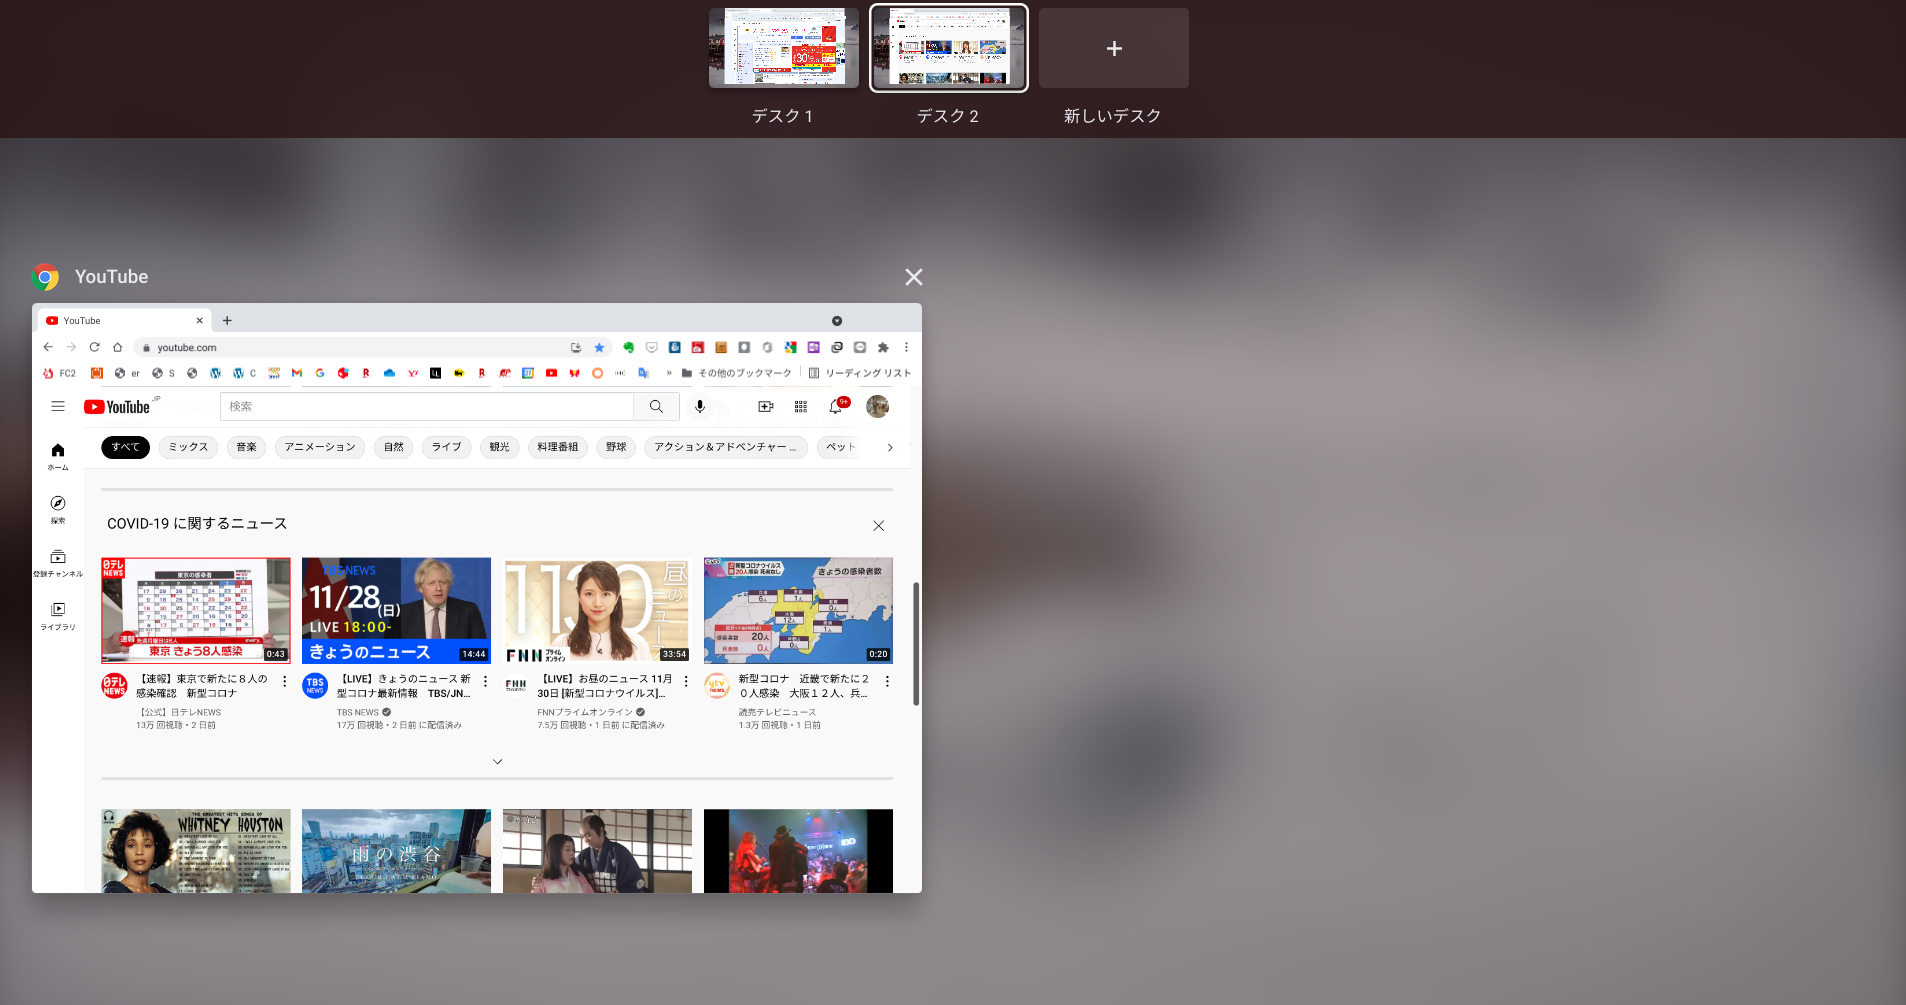Open Subscriptions in YouTube sidebar

58,563
